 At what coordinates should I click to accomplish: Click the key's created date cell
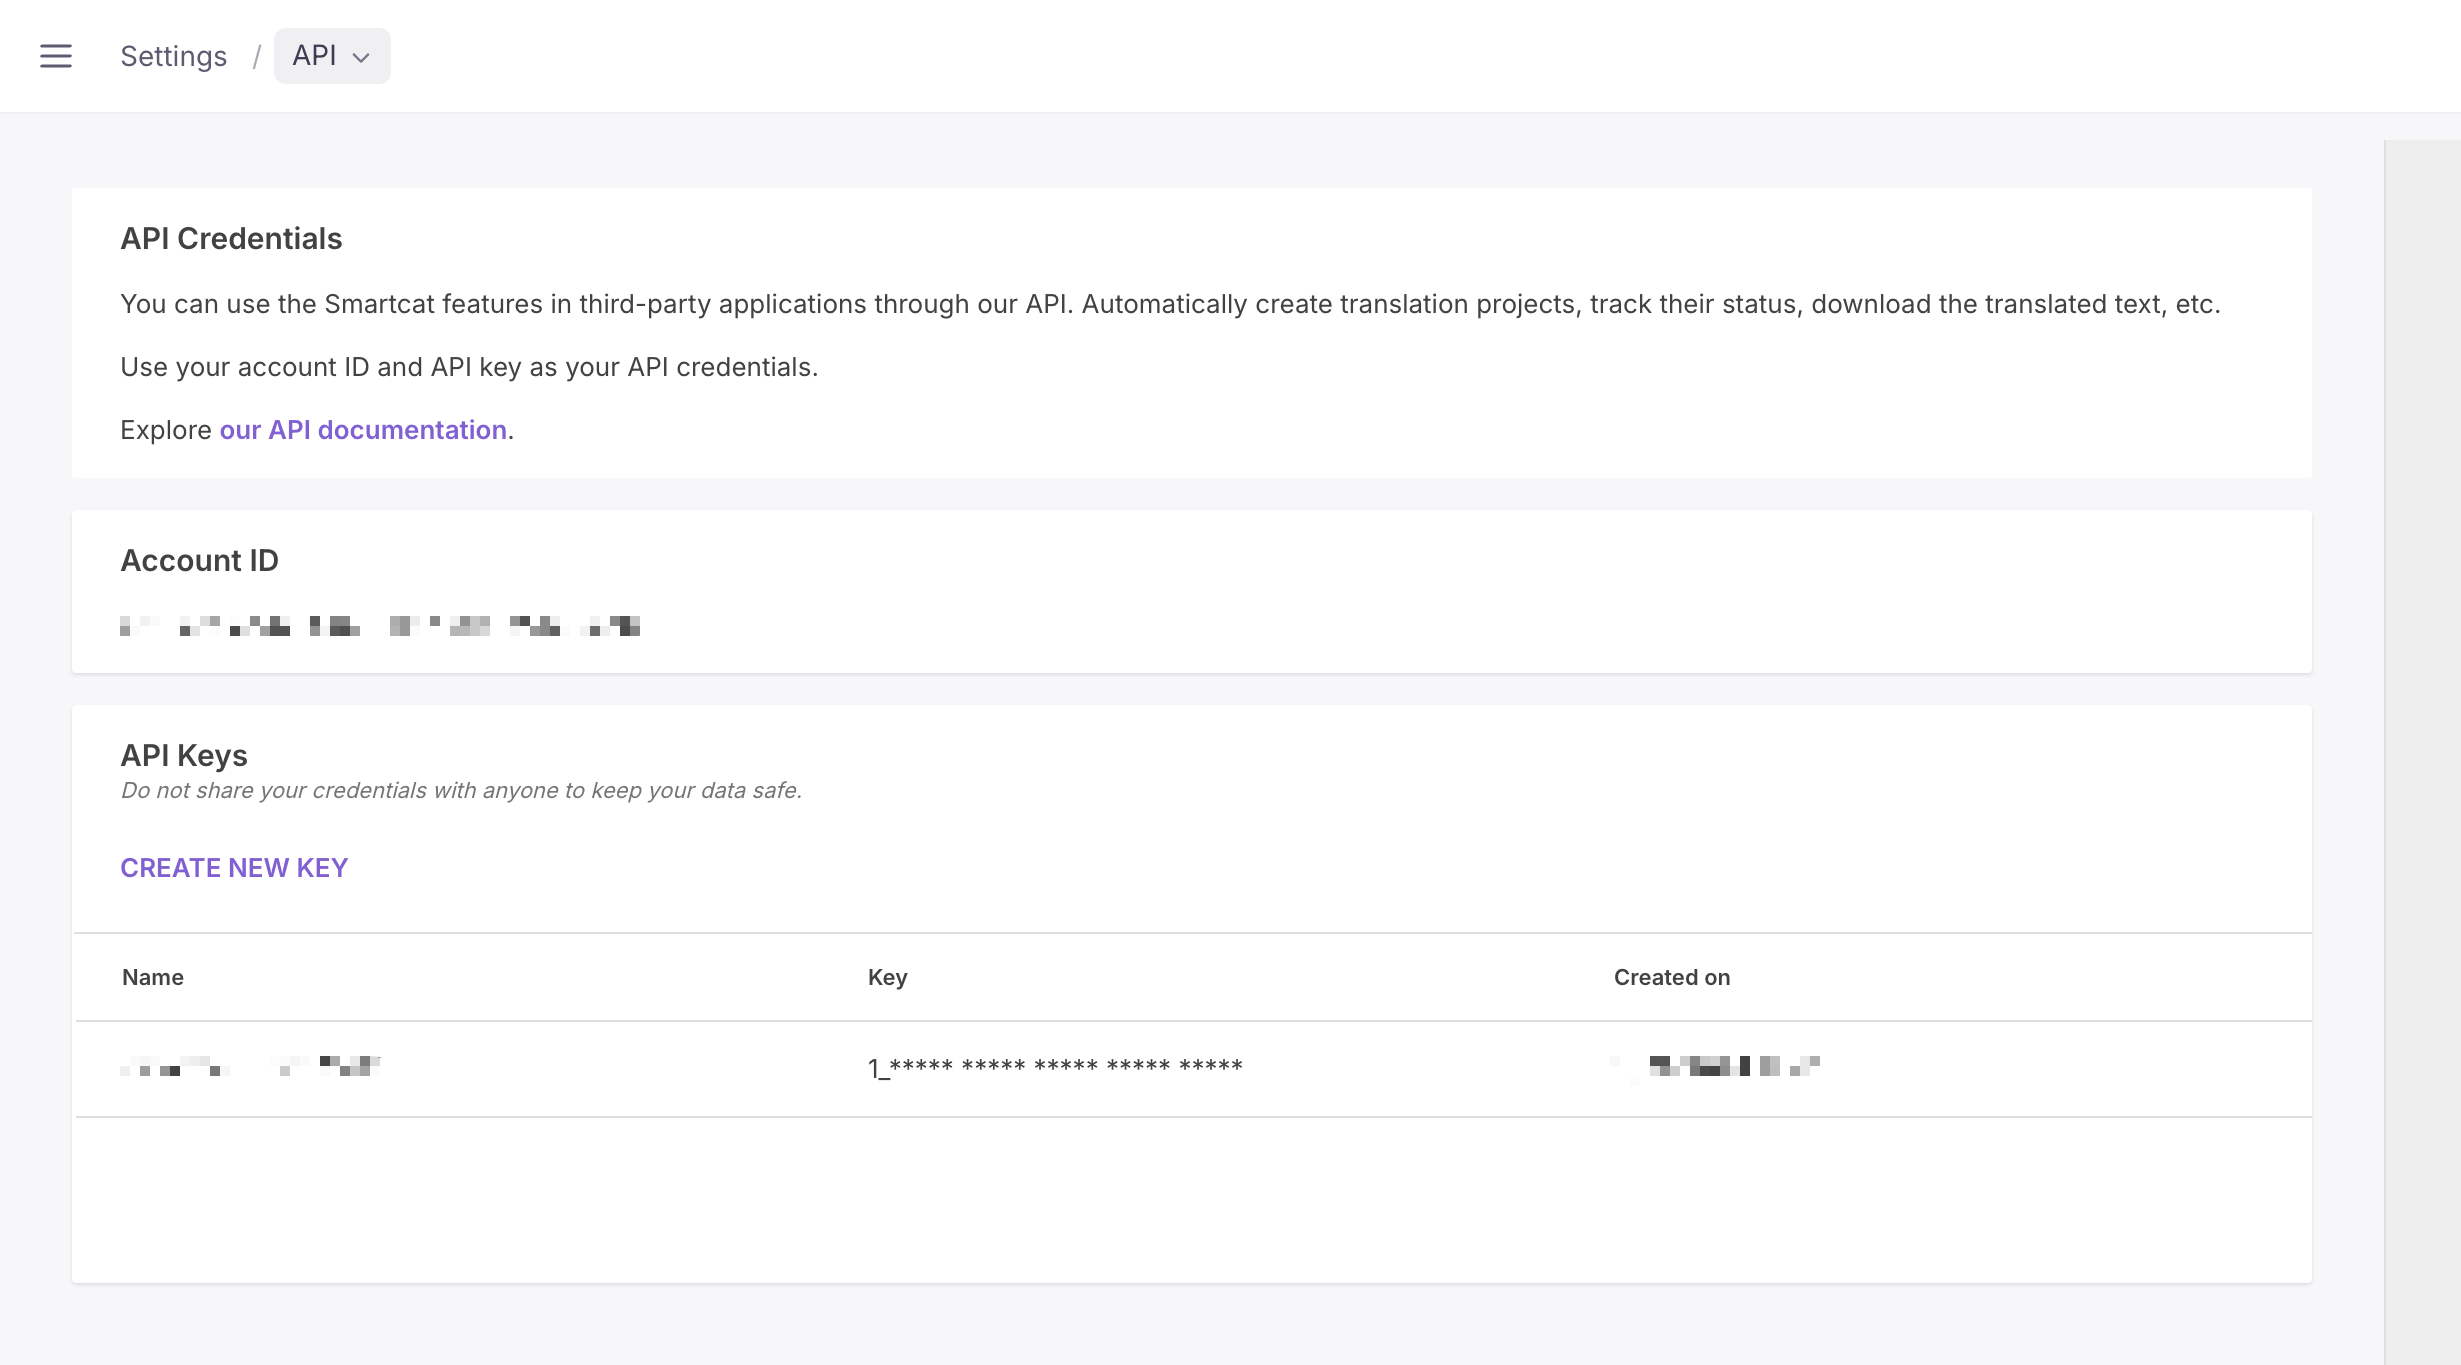[x=1715, y=1066]
